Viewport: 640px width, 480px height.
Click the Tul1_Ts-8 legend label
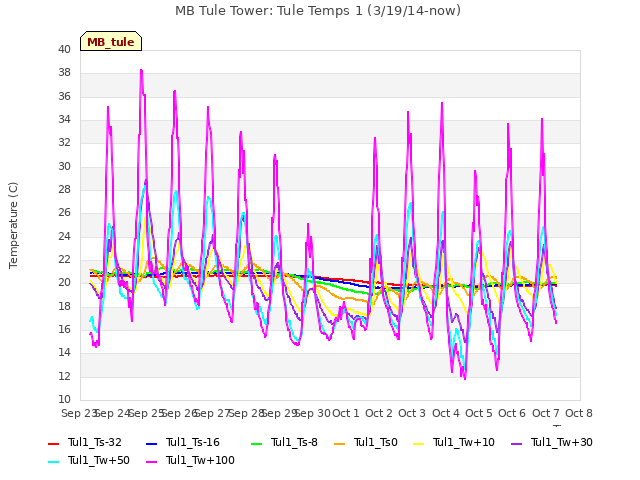294,442
